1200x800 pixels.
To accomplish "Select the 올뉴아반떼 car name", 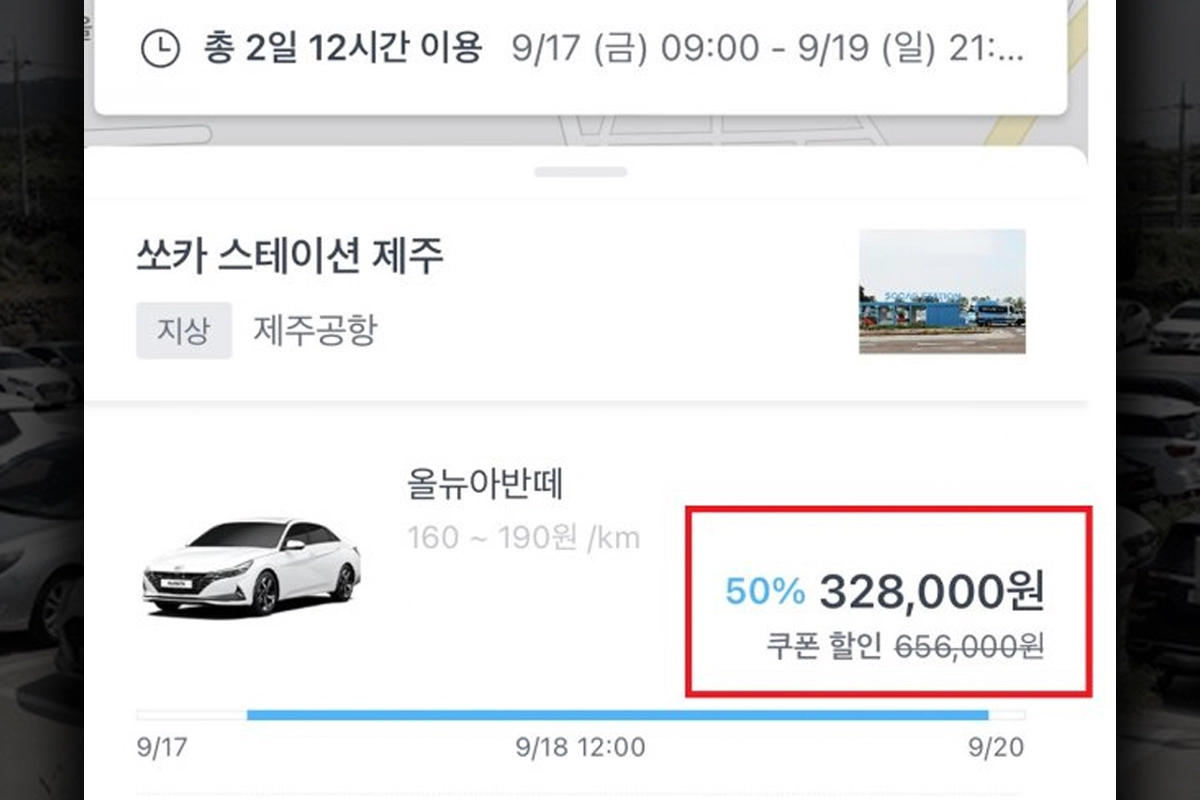I will (486, 485).
